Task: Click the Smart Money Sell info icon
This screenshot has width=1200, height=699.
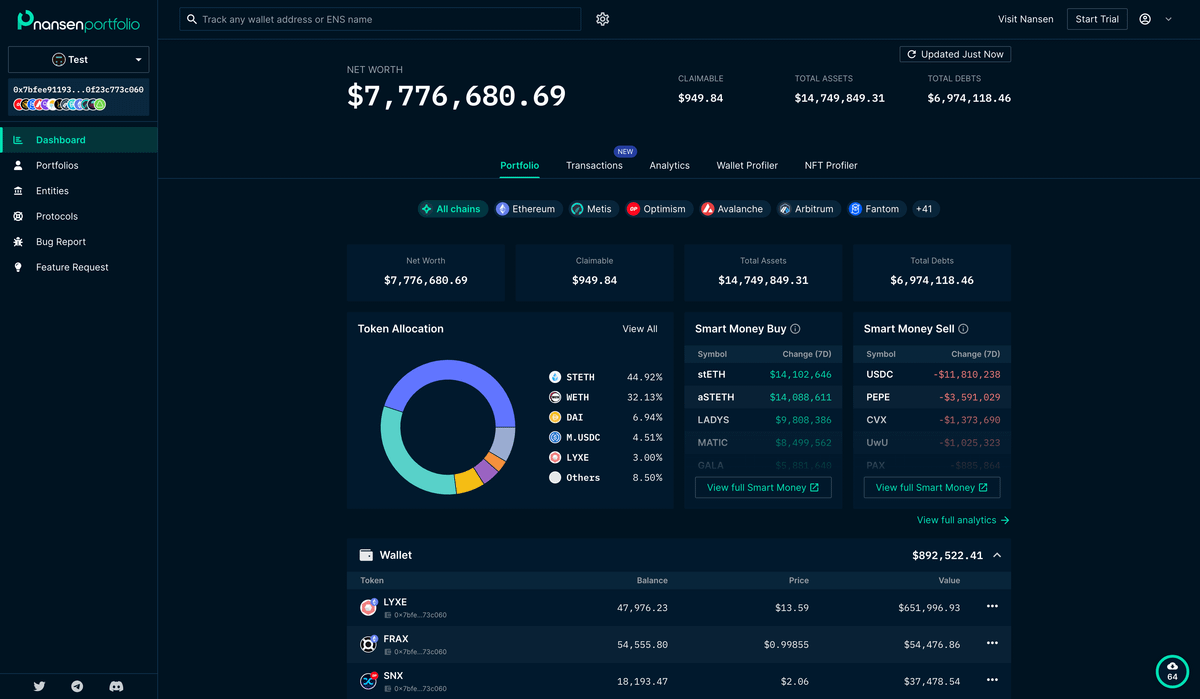Action: 963,329
